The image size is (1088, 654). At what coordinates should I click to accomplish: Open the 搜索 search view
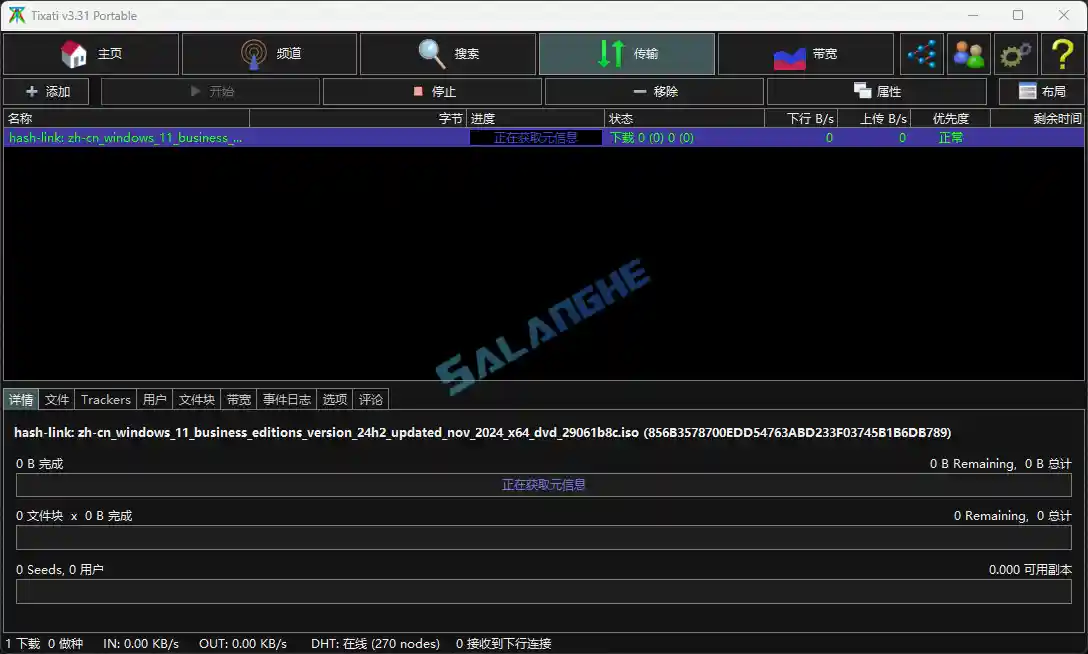[x=447, y=55]
